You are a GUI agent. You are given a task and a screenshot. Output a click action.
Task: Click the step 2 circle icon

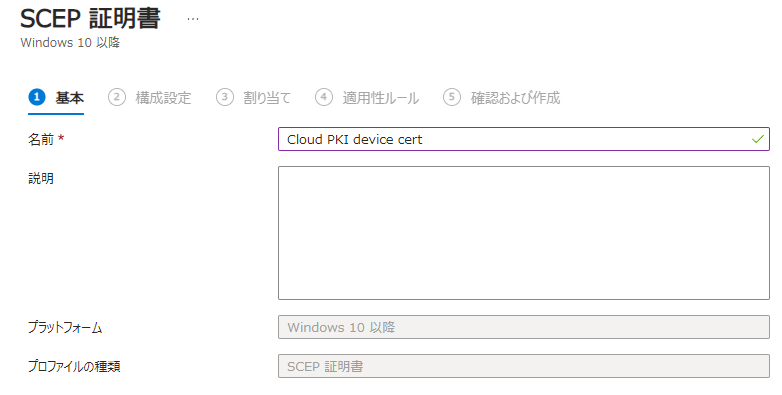[x=117, y=97]
